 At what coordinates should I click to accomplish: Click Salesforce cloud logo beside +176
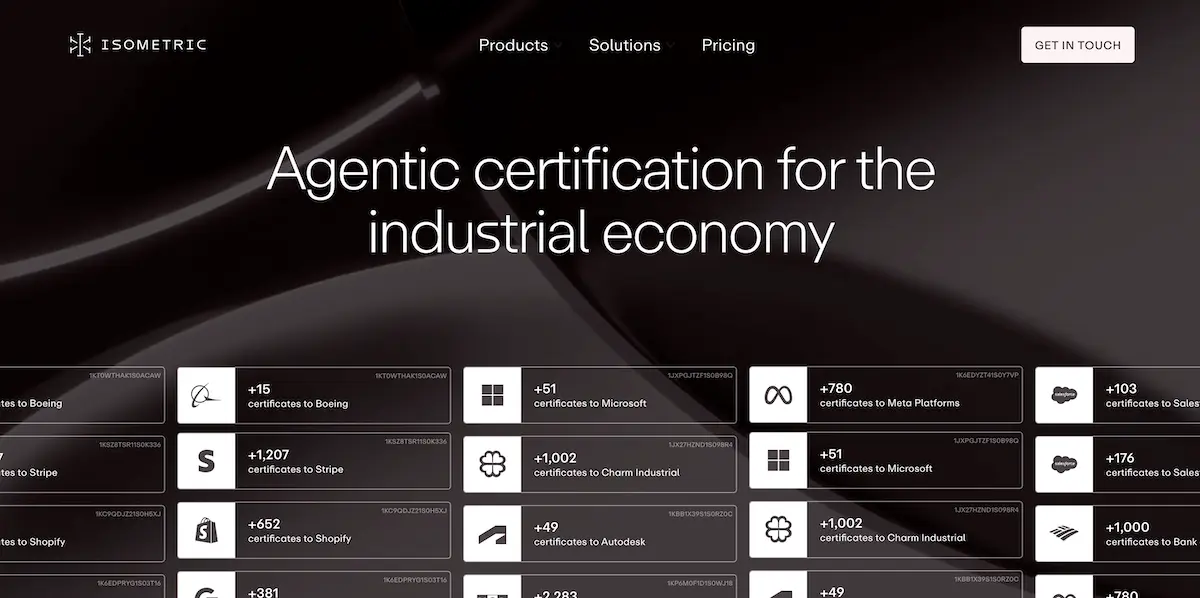click(1064, 464)
